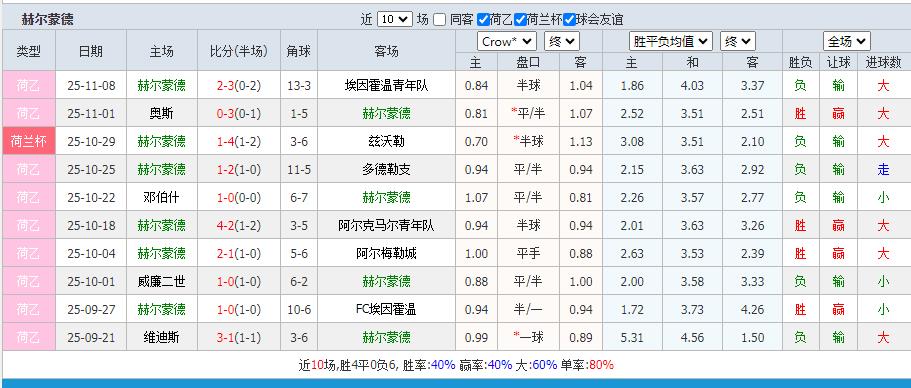Click home odds value 5.31

(x=632, y=337)
